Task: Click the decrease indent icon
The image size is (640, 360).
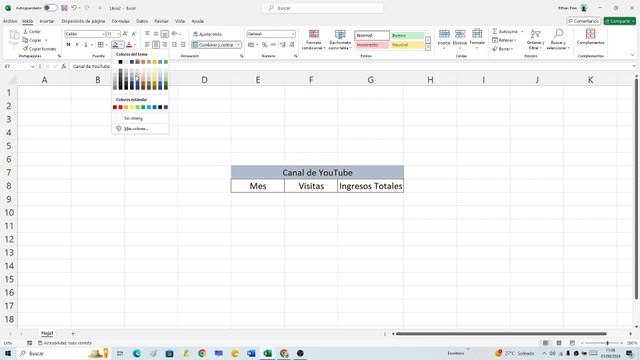Action: (174, 44)
